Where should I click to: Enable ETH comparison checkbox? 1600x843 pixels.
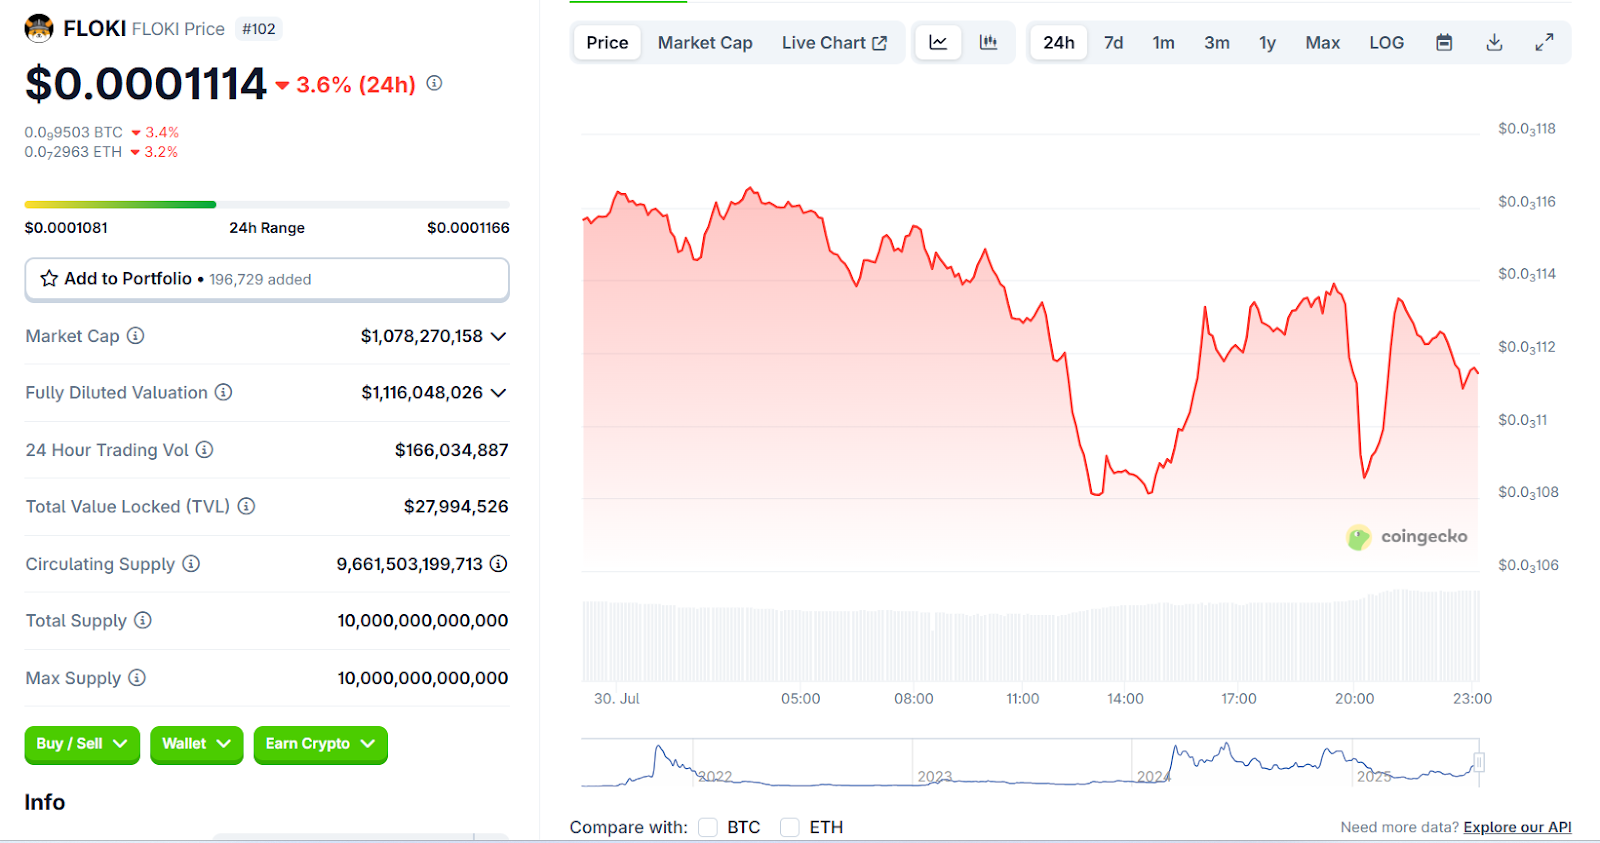(x=790, y=827)
